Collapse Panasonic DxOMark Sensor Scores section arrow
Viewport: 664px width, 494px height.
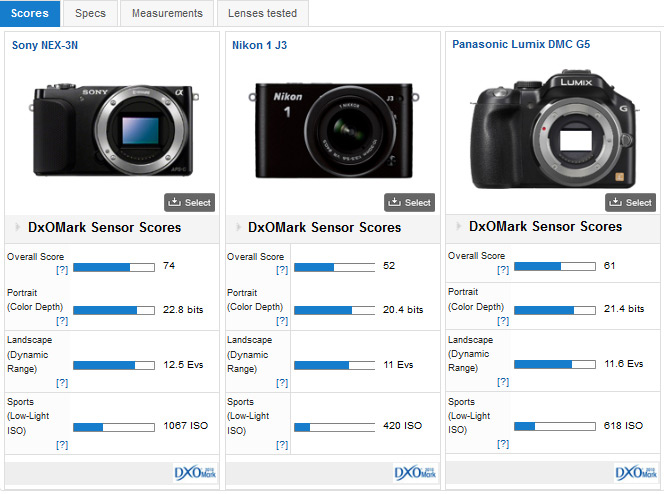click(x=458, y=227)
